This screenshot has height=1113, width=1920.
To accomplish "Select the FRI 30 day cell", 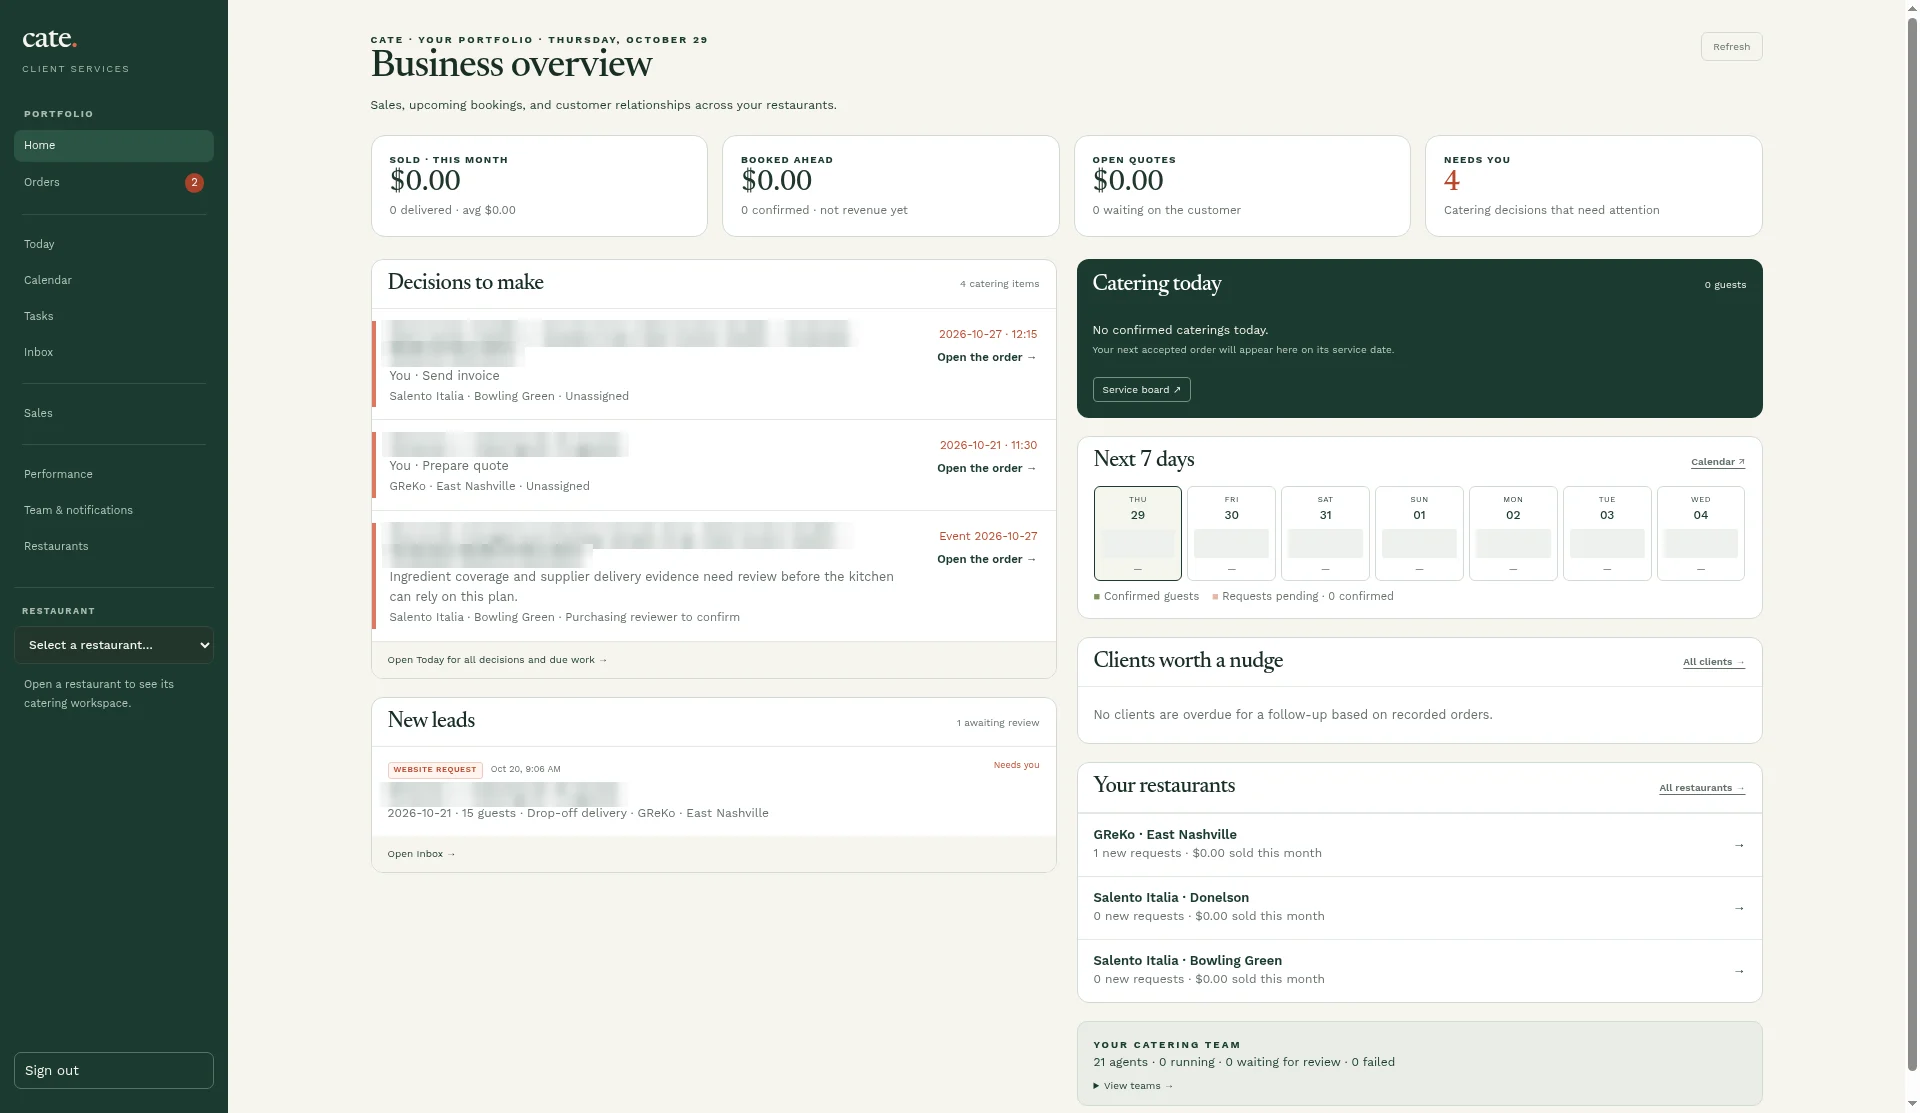I will click(x=1231, y=533).
